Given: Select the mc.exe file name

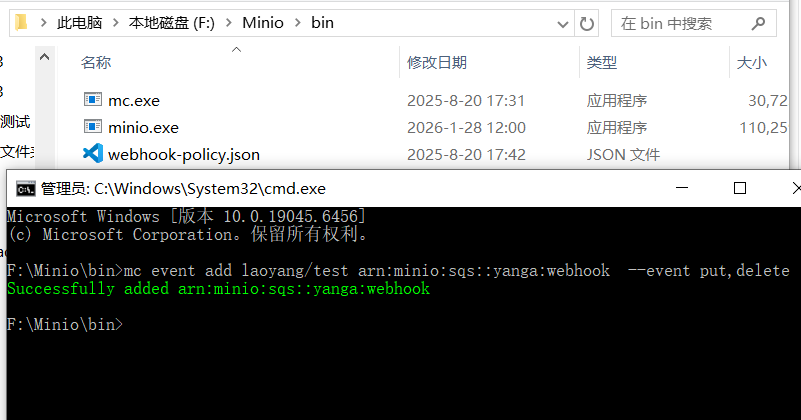Looking at the screenshot, I should pyautogui.click(x=134, y=101).
